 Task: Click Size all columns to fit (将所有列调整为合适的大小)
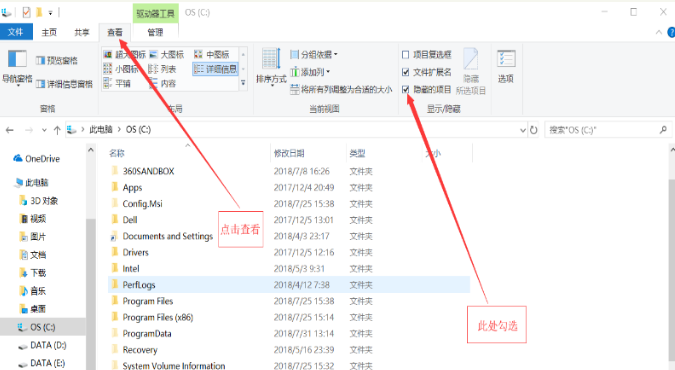point(341,89)
